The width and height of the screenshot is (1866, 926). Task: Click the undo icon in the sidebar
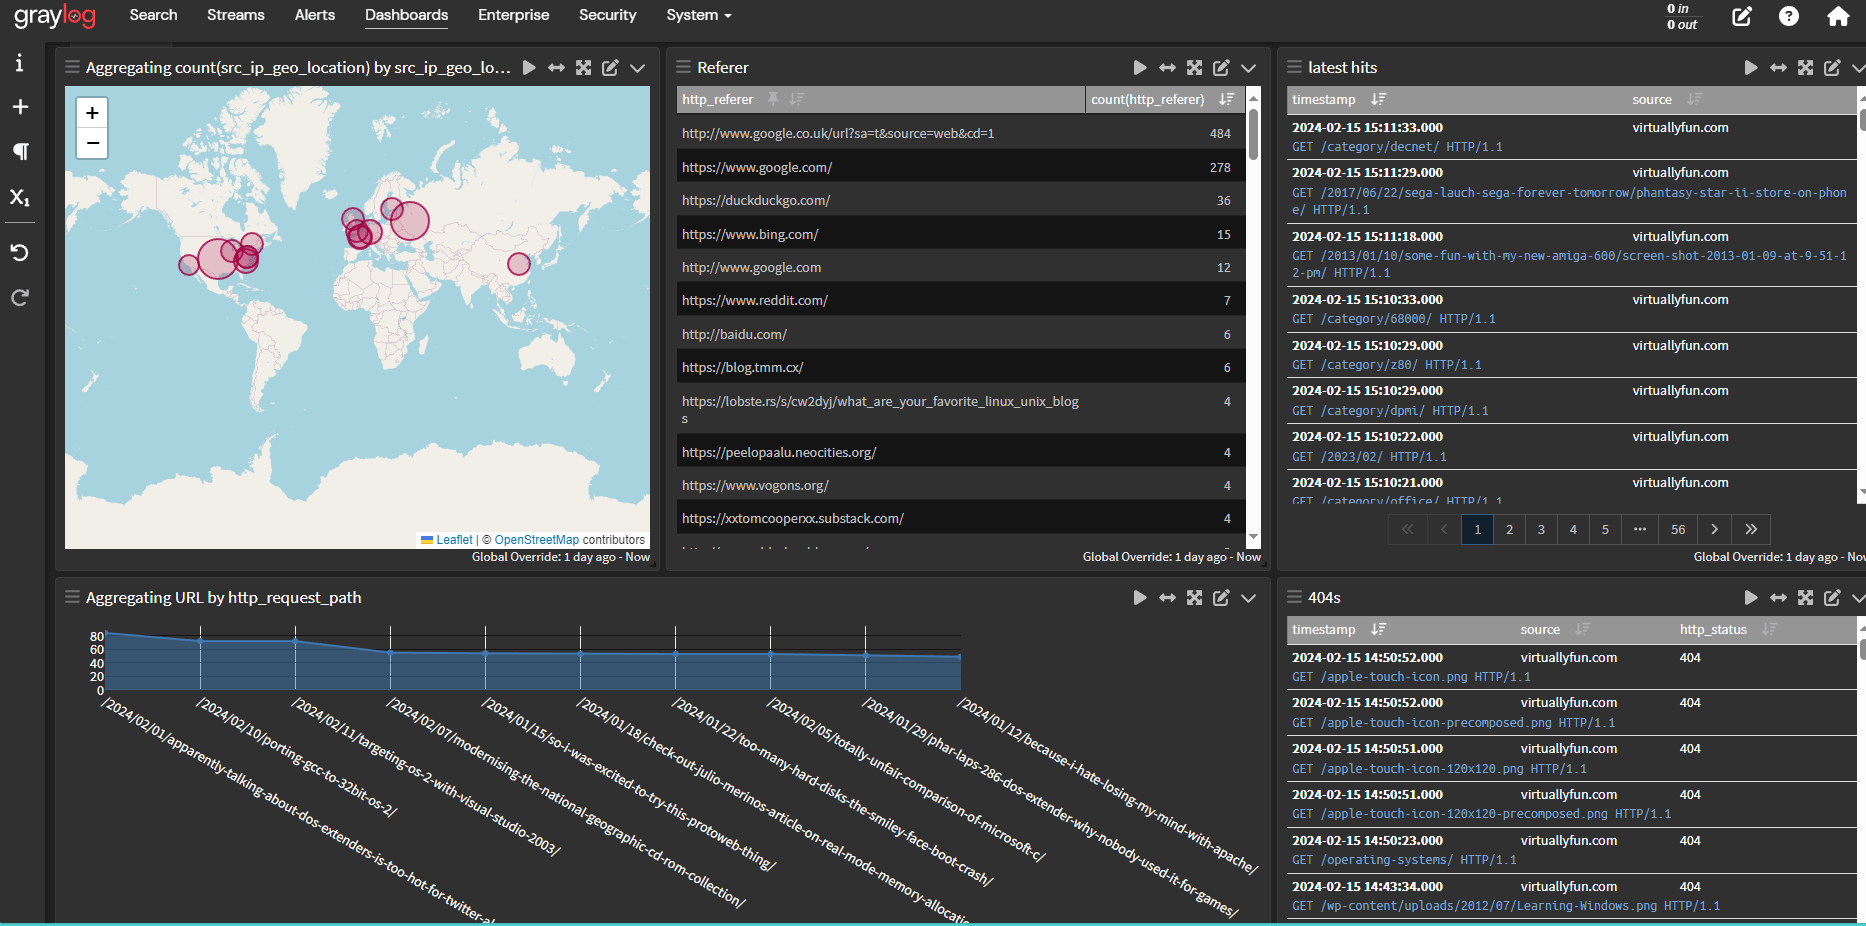pos(19,252)
